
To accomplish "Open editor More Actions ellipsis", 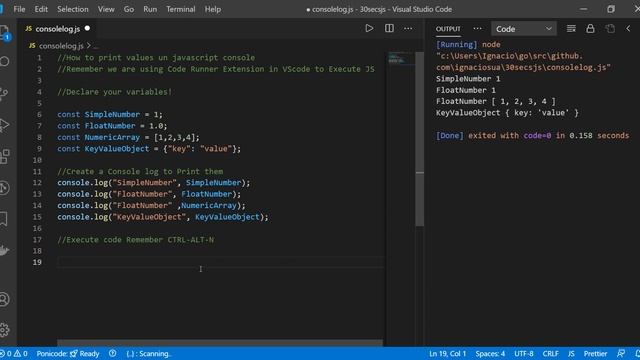I will pyautogui.click(x=408, y=29).
